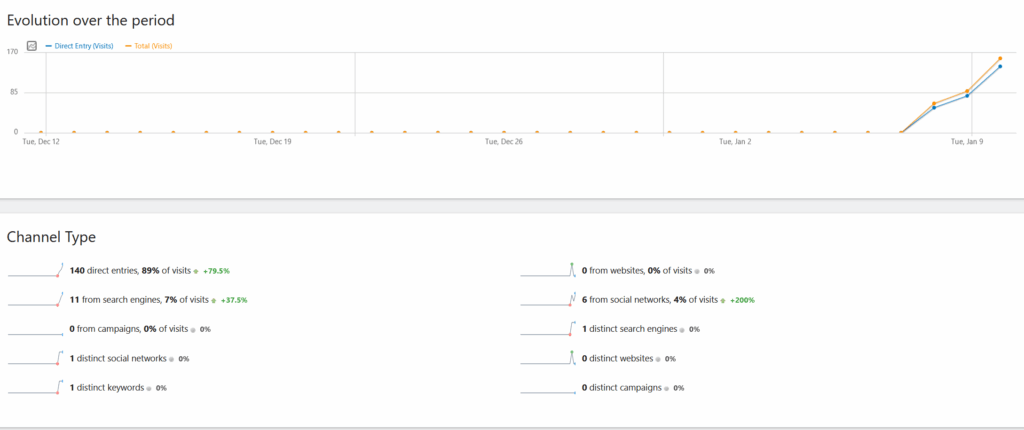Screen dimensions: 1024x430
Task: Open the metrics picker icon beside chart legend
Action: pyautogui.click(x=32, y=46)
